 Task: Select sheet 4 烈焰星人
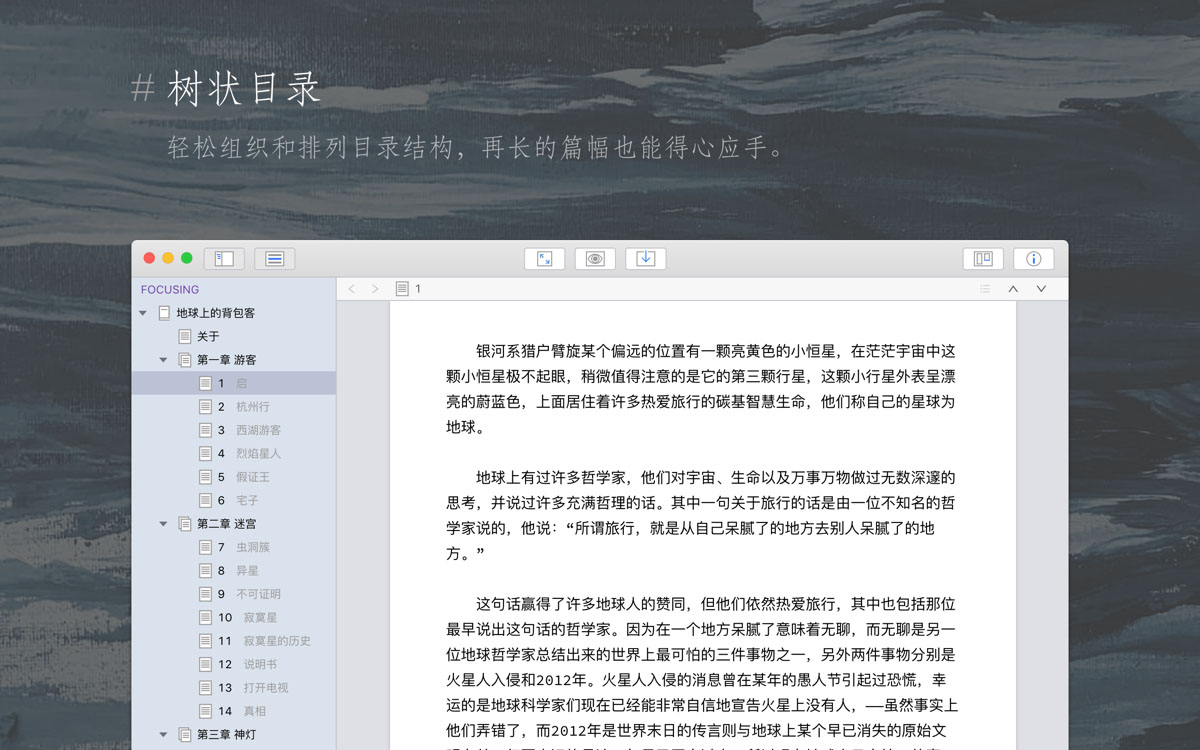[x=234, y=453]
